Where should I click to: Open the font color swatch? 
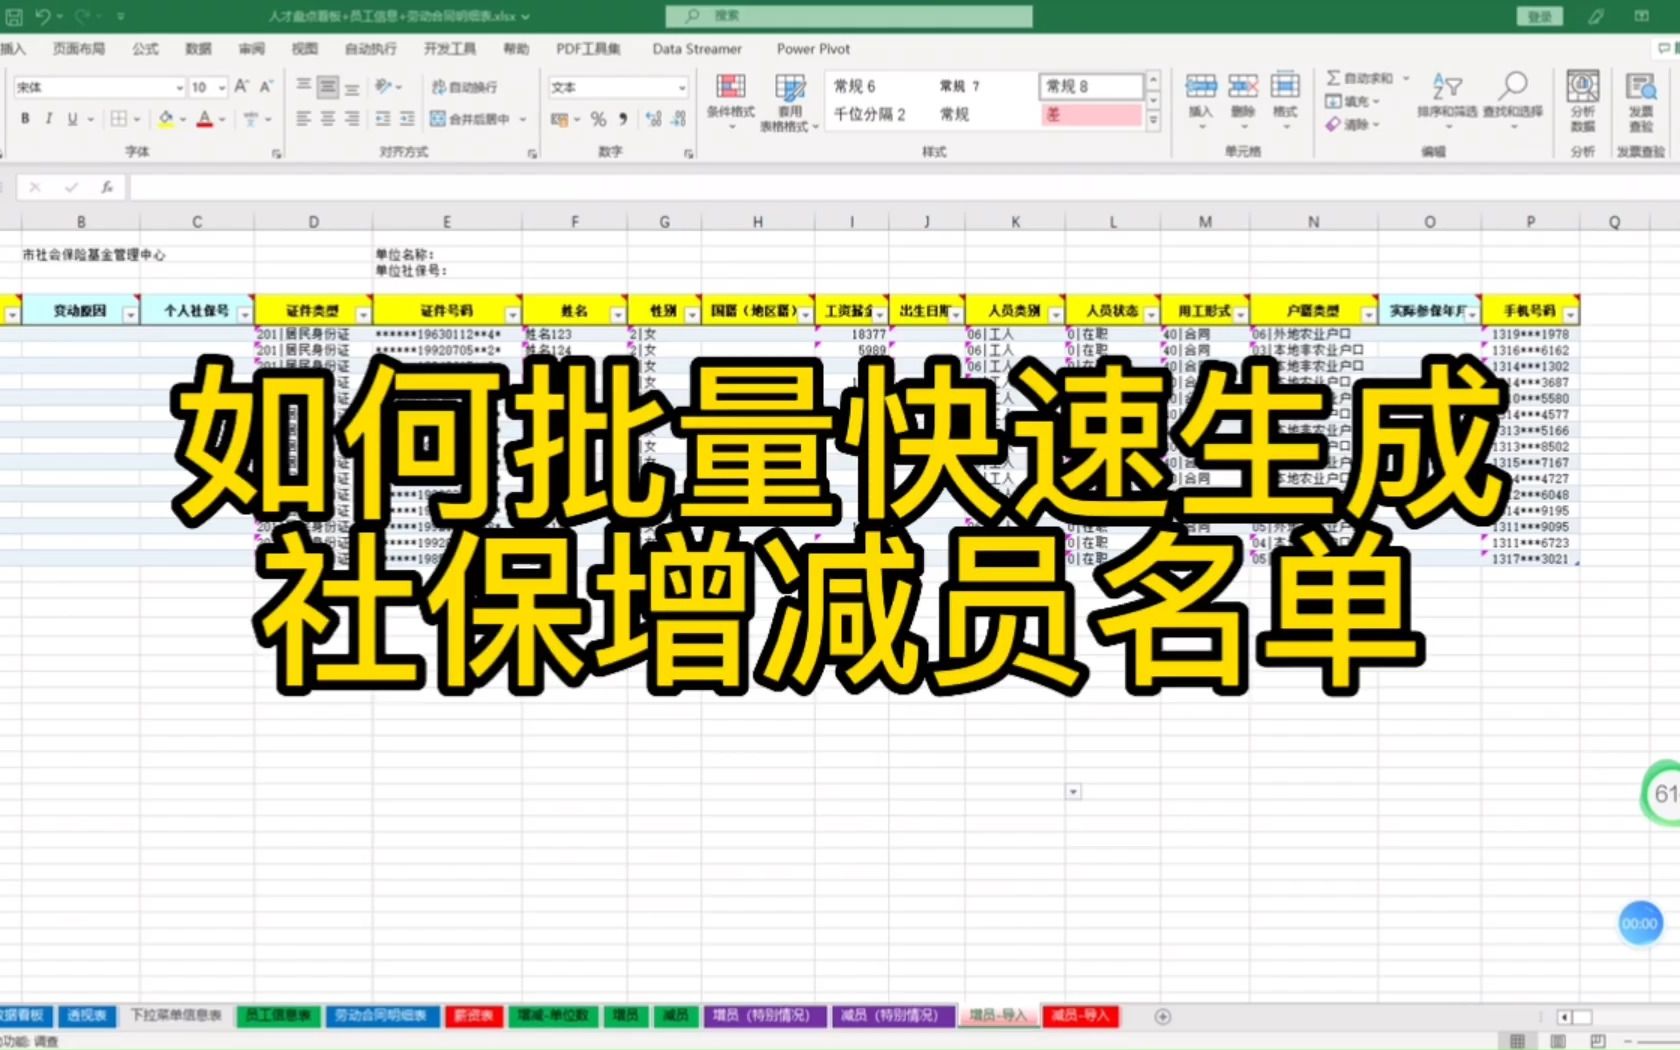(205, 118)
